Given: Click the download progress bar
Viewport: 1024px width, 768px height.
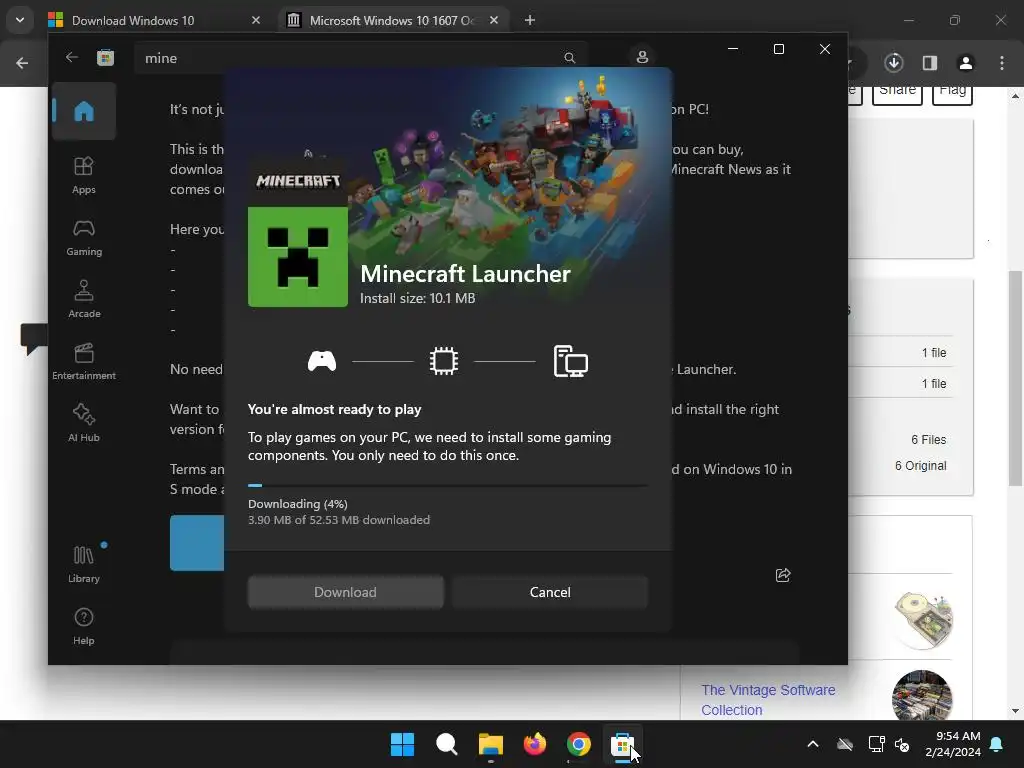Looking at the screenshot, I should (448, 485).
